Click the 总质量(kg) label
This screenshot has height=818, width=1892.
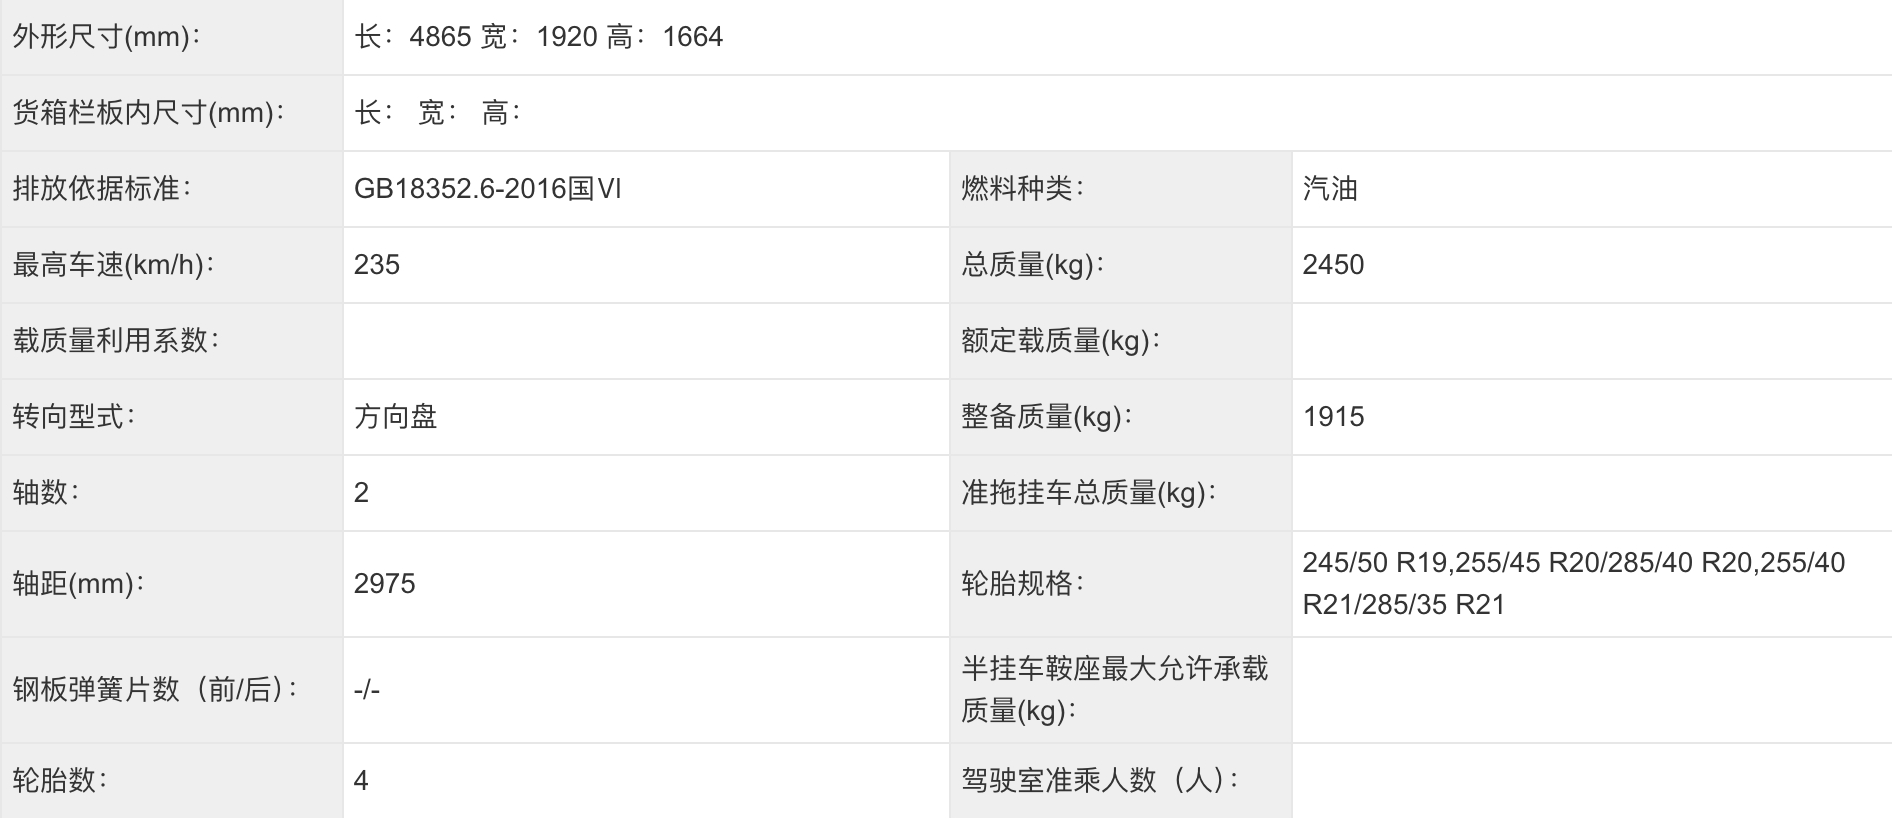coord(1033,265)
